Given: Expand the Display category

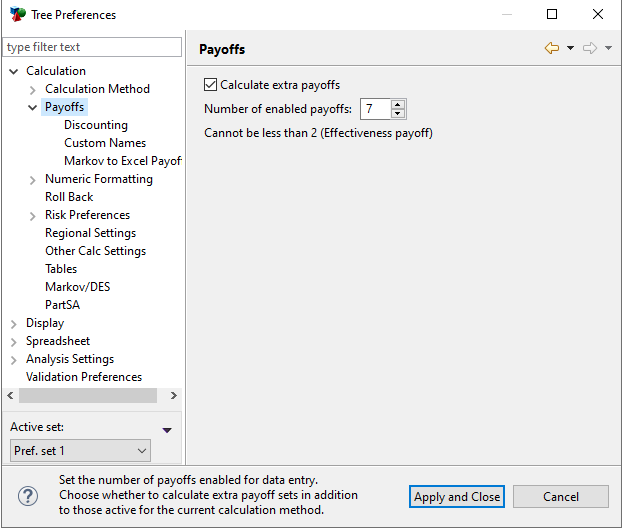Looking at the screenshot, I should coord(14,323).
